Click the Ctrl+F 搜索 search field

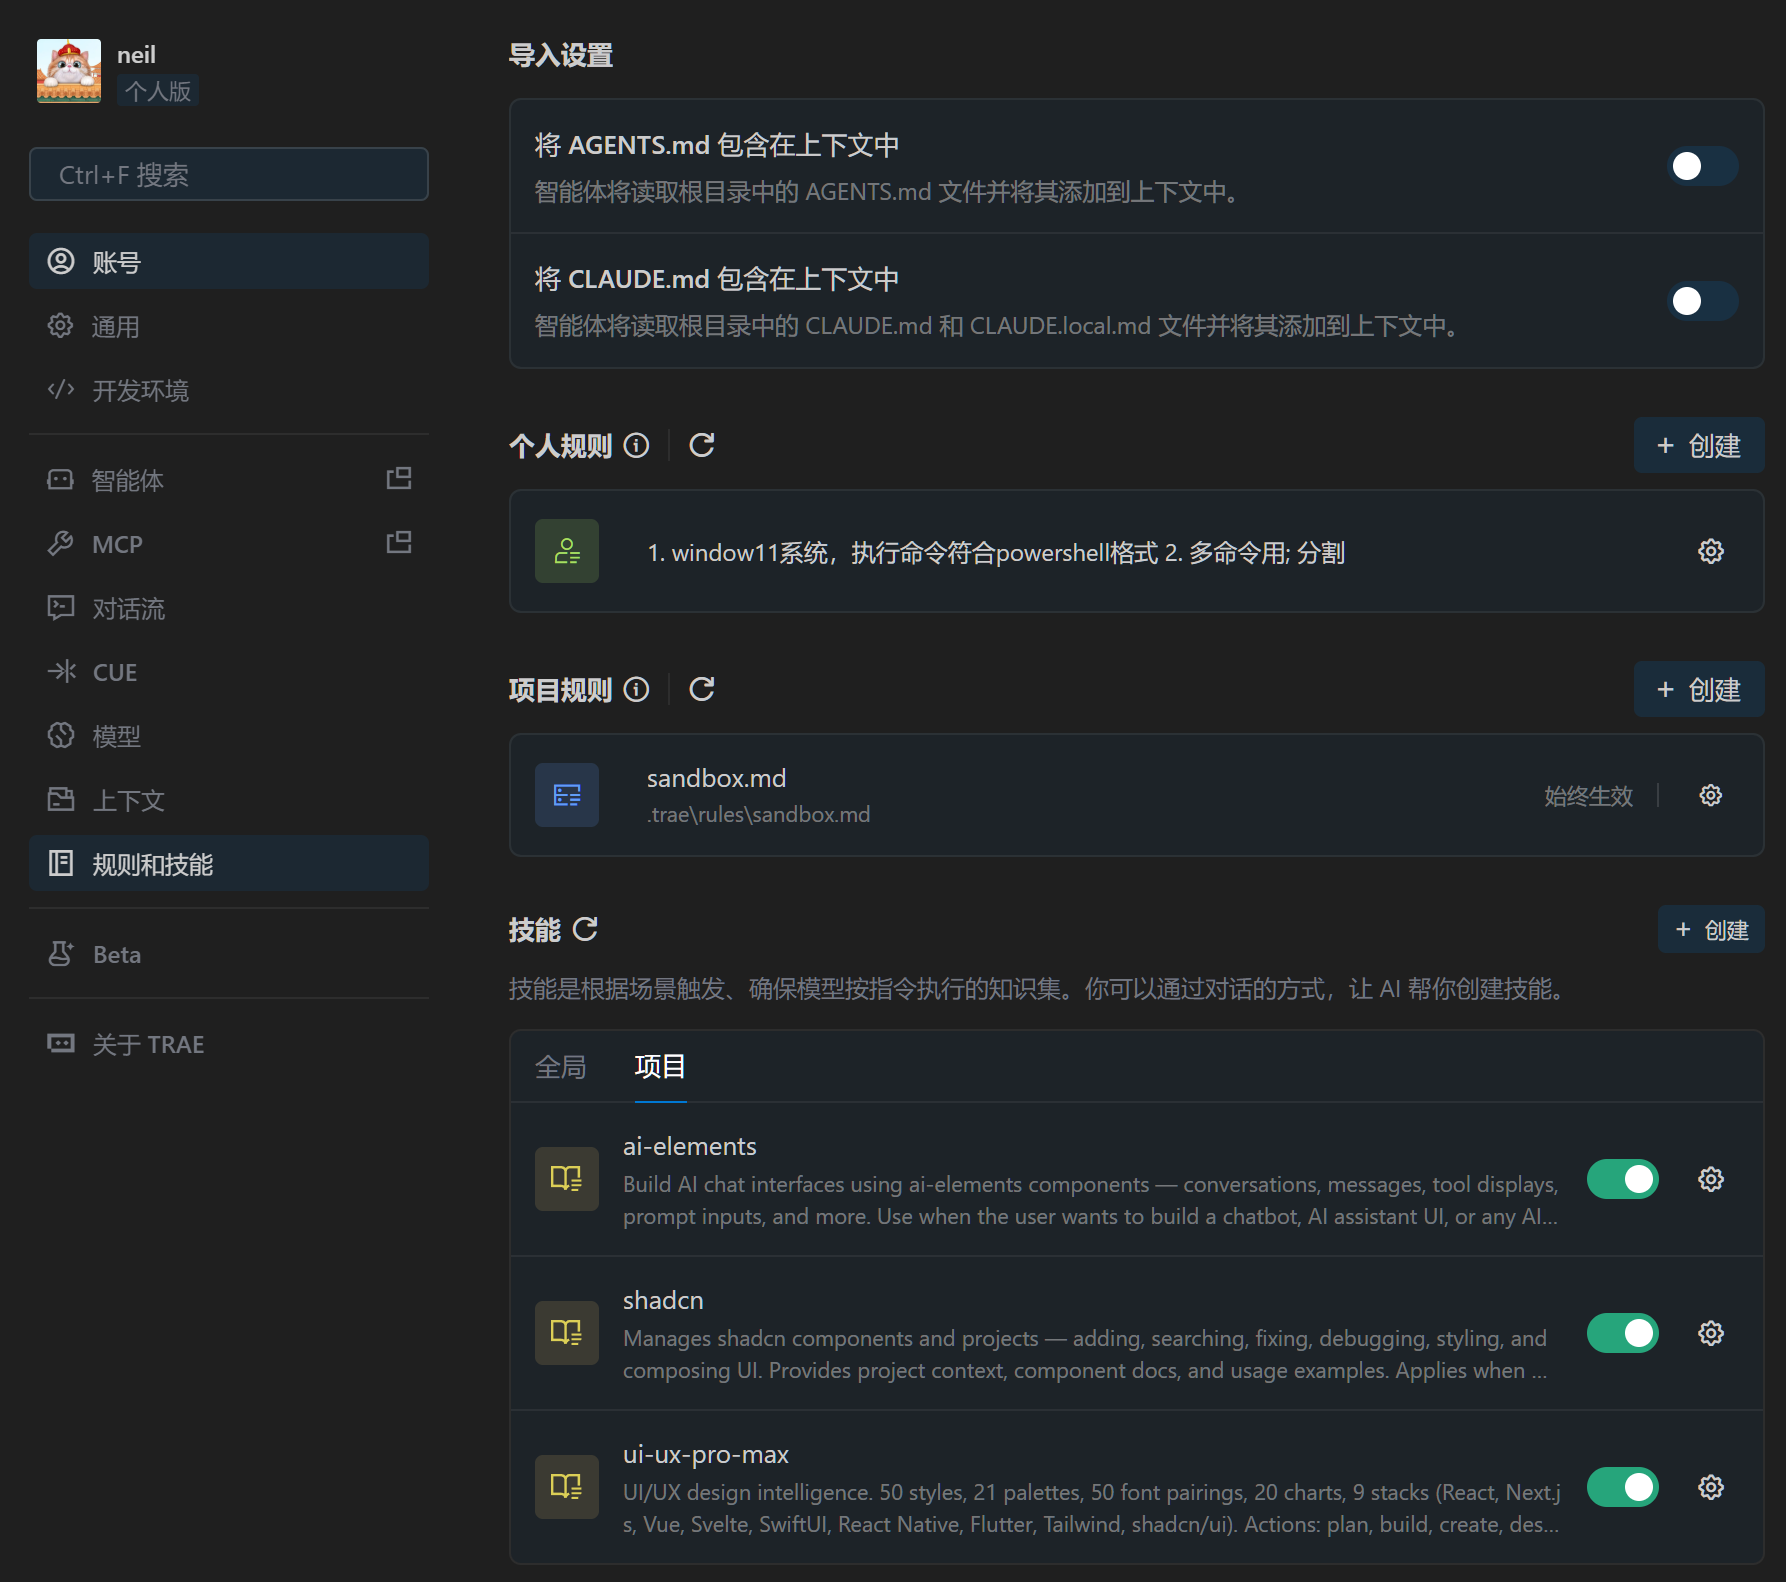(229, 175)
